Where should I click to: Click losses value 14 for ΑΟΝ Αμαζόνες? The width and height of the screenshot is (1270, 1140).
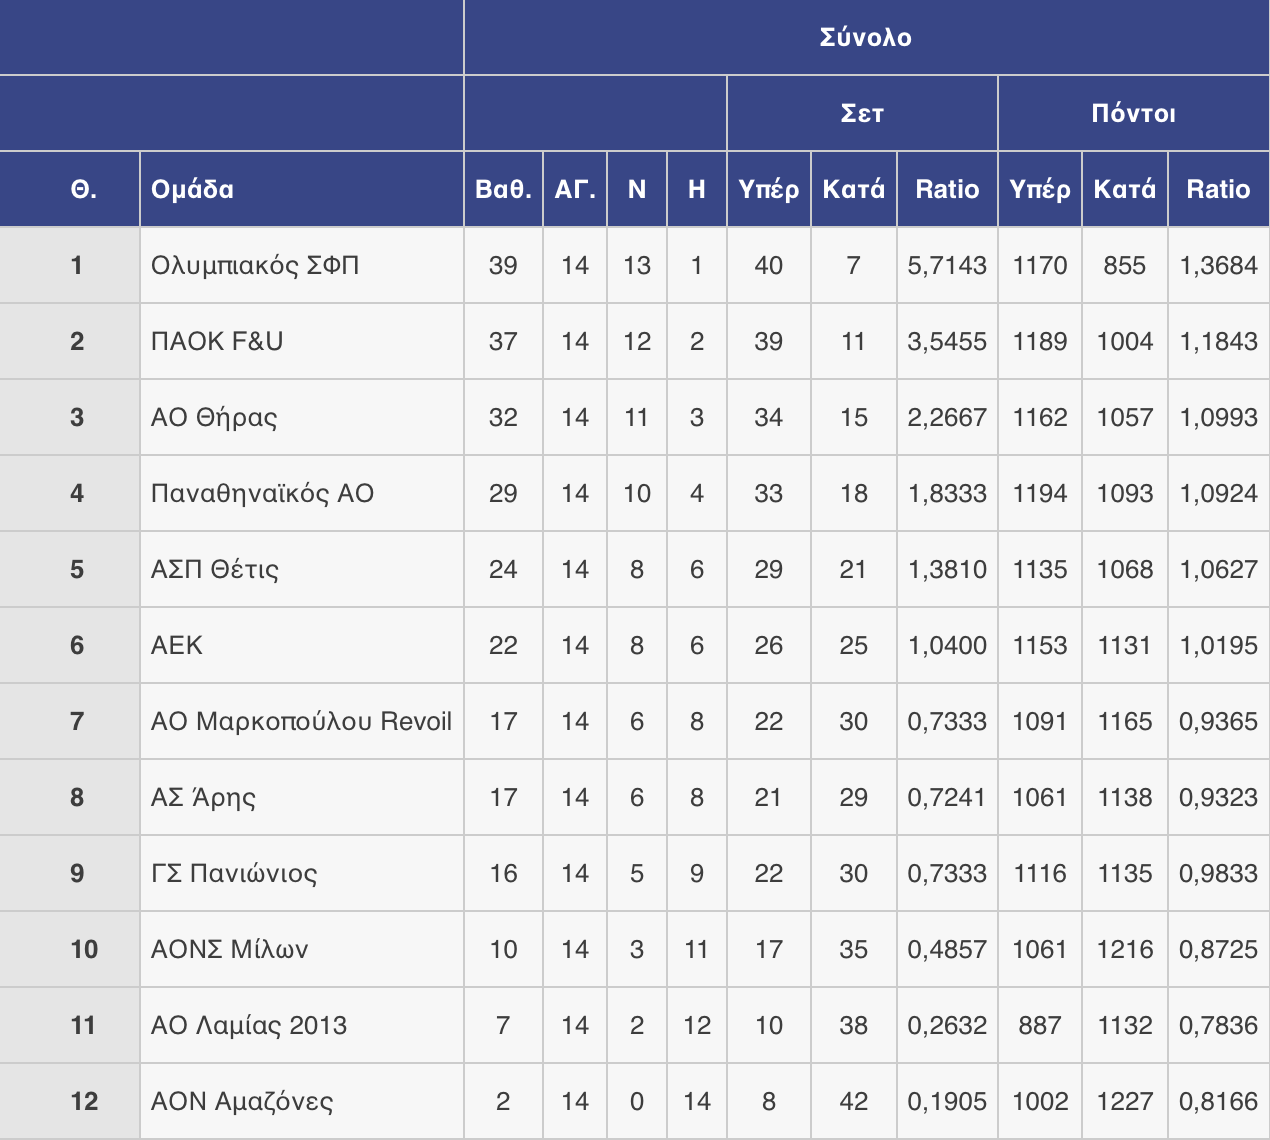697,1101
